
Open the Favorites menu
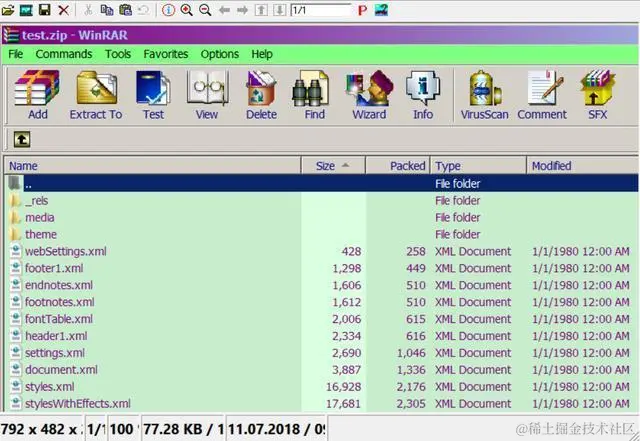[166, 54]
